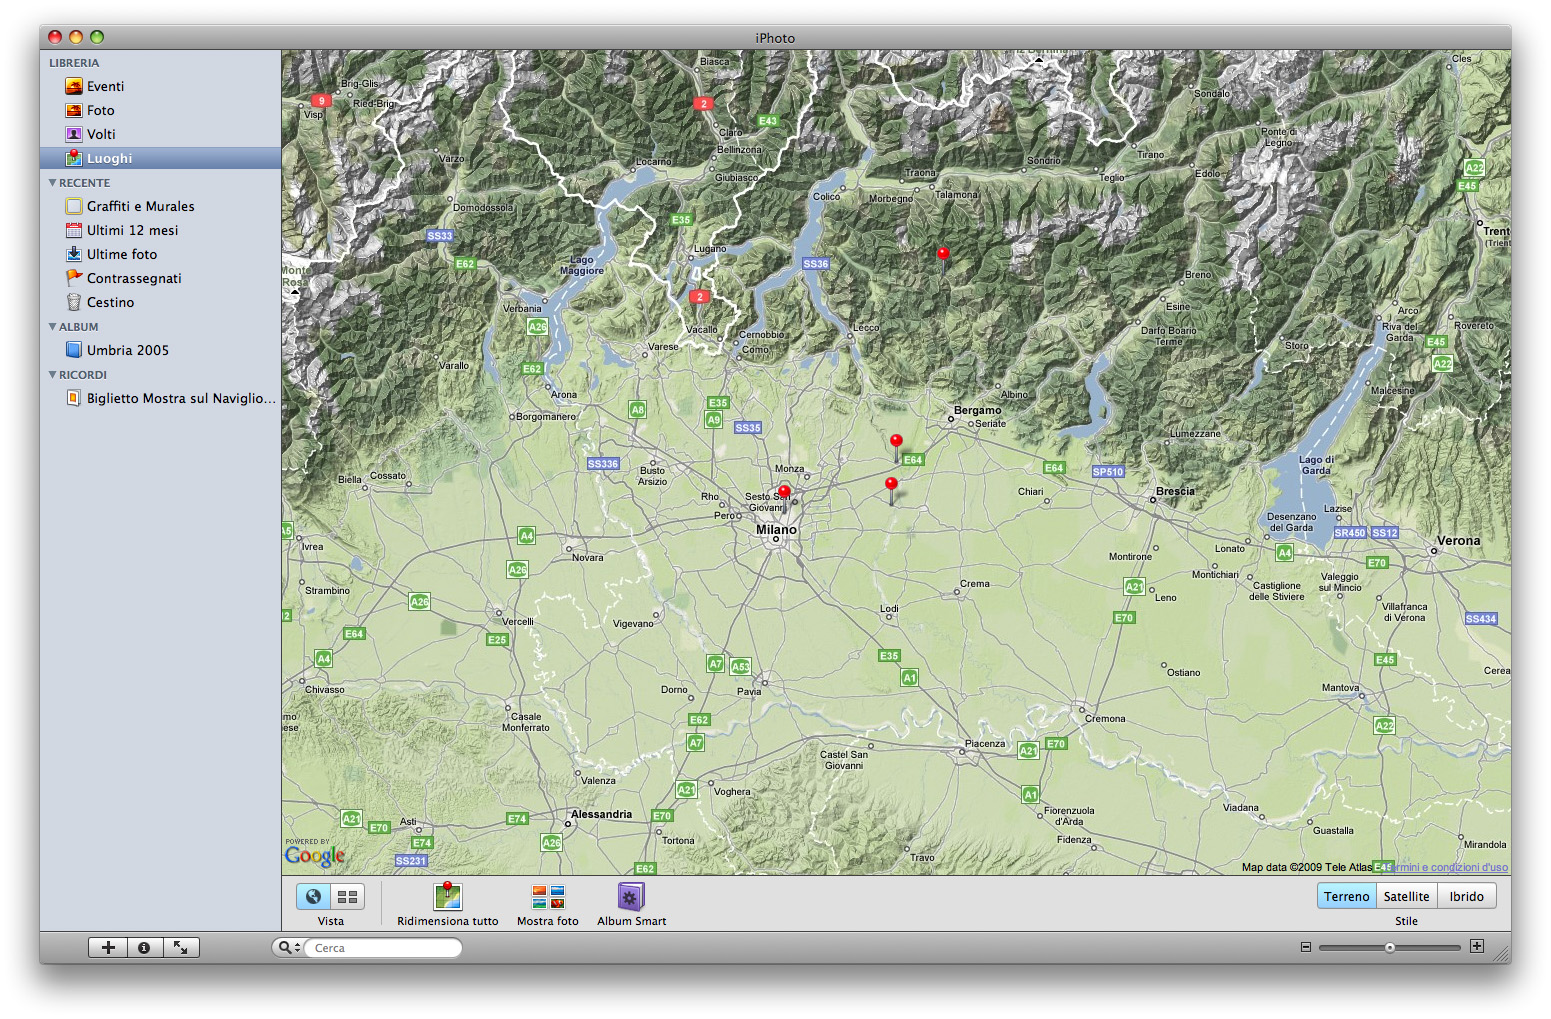Click the Lago di Garda label
The width and height of the screenshot is (1551, 1019).
point(1316,465)
